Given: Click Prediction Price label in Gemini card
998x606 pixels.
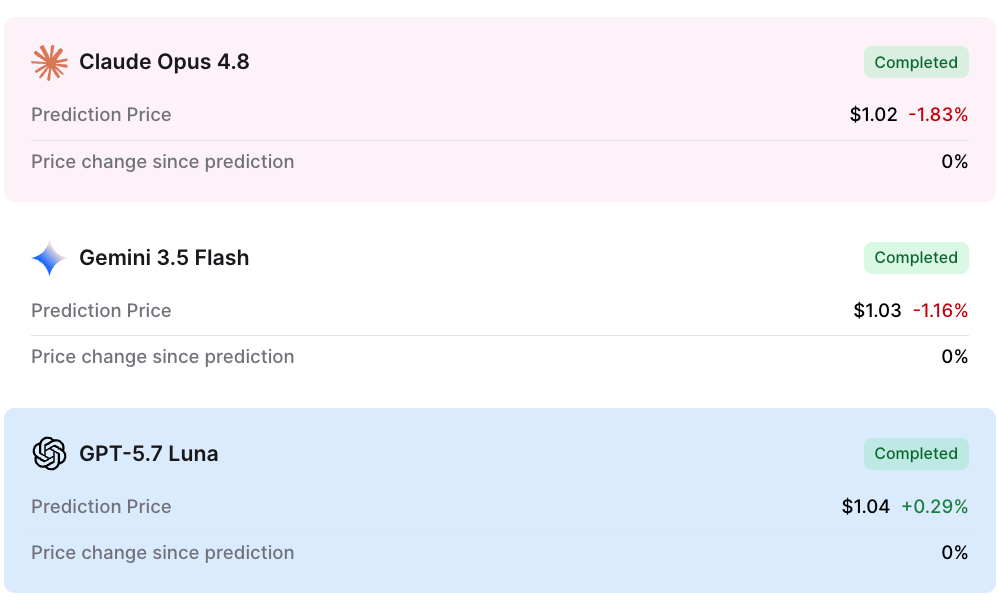Looking at the screenshot, I should pyautogui.click(x=101, y=311).
